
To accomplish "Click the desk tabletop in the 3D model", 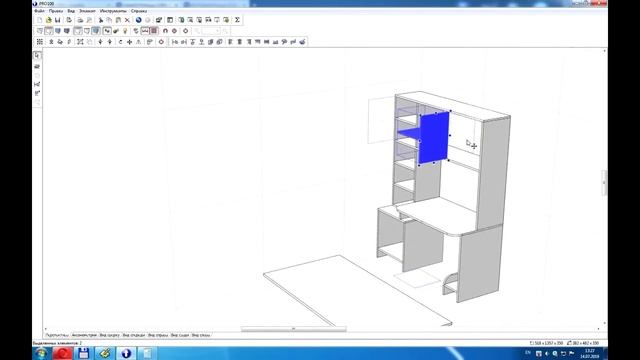I will click(x=439, y=215).
